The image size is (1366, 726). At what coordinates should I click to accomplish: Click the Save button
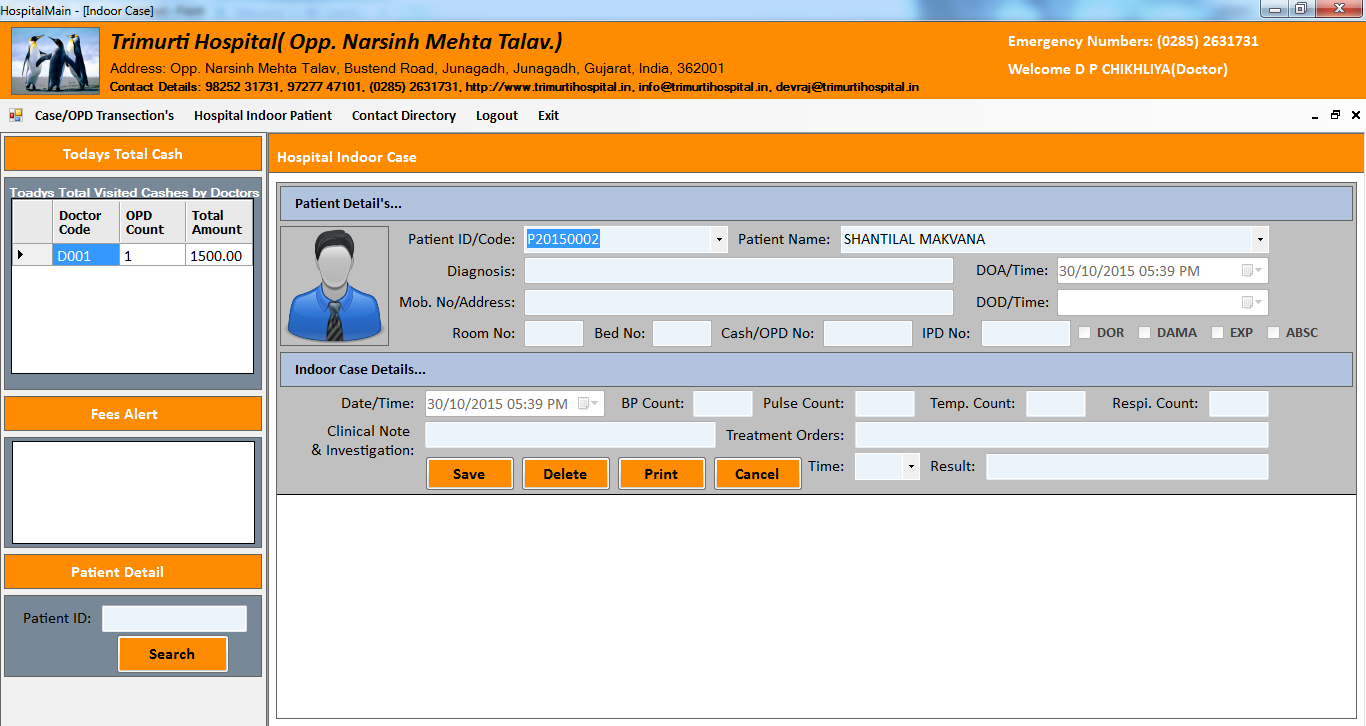tap(469, 474)
